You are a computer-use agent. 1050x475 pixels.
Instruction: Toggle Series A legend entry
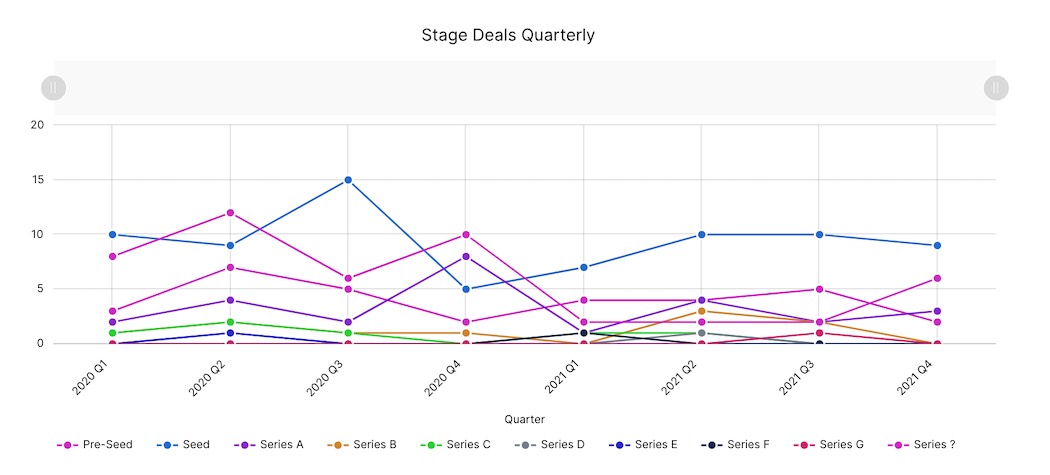[x=269, y=445]
